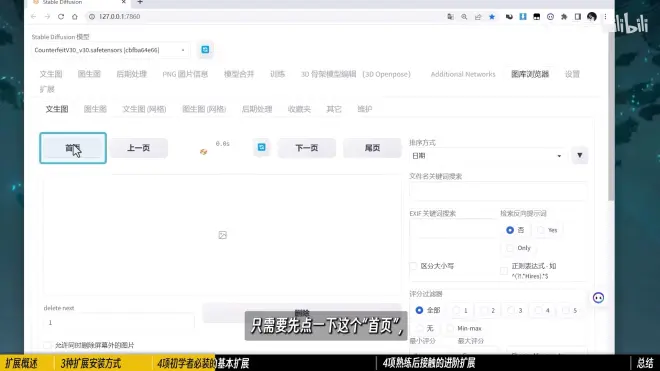Select Yes for 检索反向提示词
The height and width of the screenshot is (371, 660).
pos(541,230)
